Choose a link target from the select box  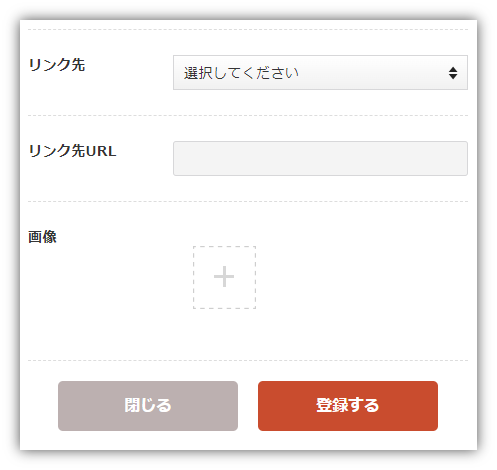pyautogui.click(x=320, y=73)
